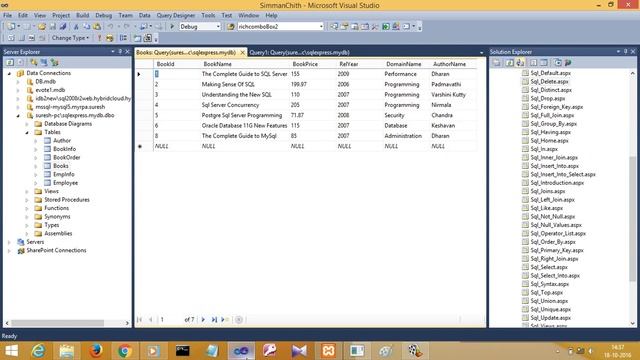
Task: Open the Query Designer menu
Action: [176, 15]
